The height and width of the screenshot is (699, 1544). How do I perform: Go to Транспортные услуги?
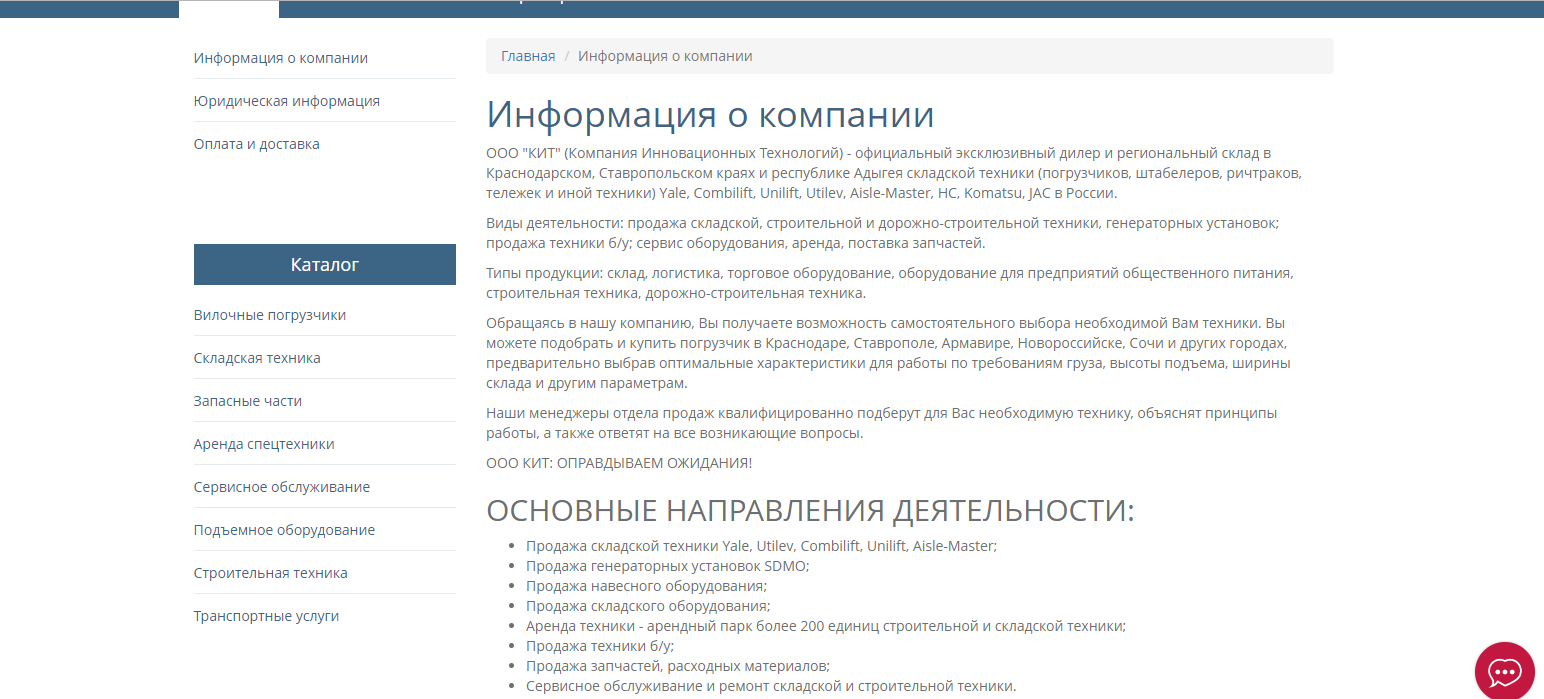click(267, 616)
